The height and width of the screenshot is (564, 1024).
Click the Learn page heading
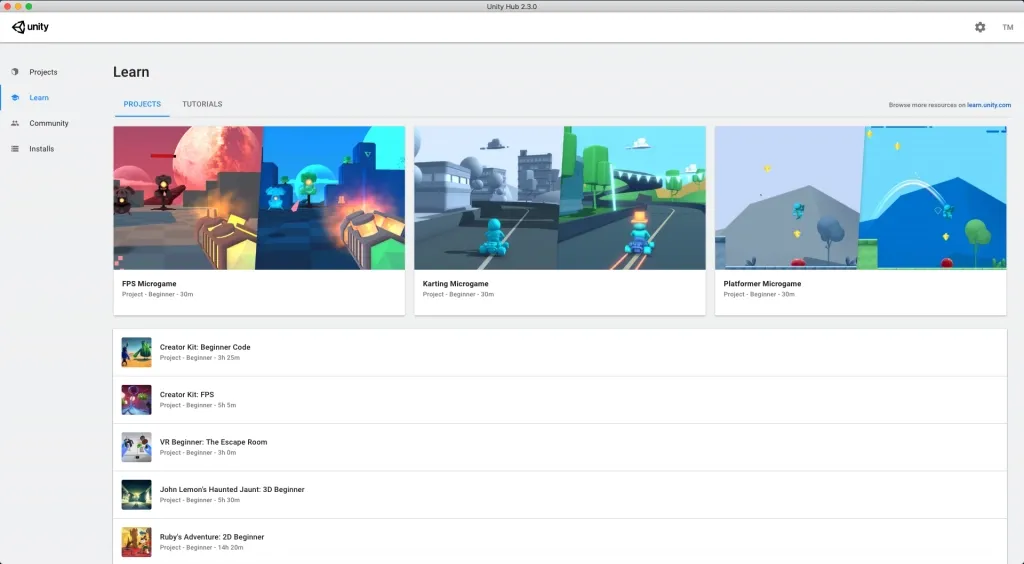tap(131, 72)
